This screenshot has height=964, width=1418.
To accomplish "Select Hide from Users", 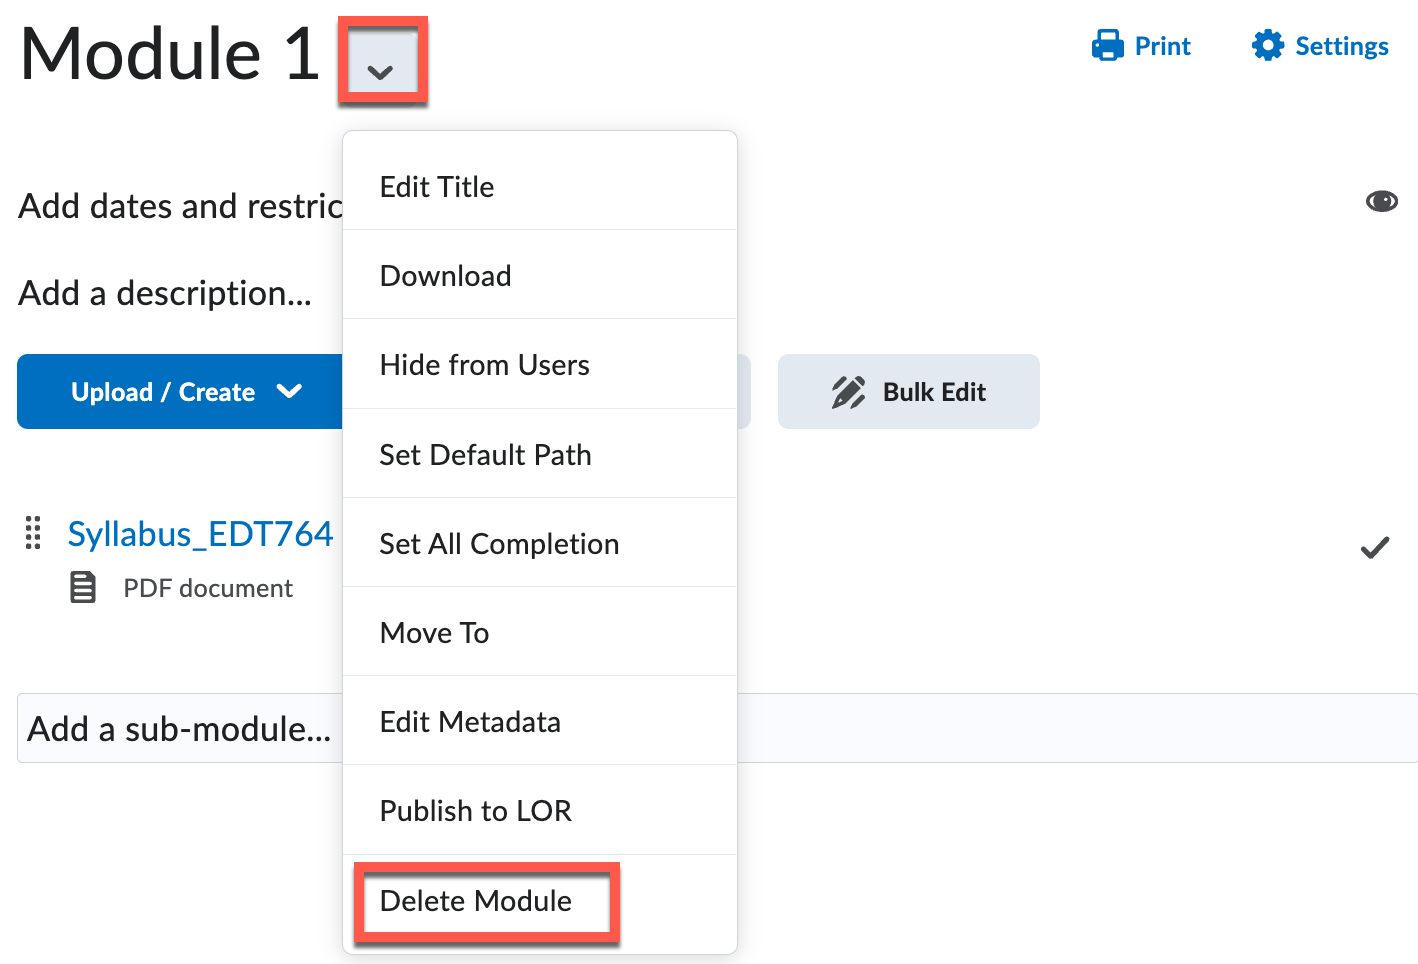I will (484, 364).
